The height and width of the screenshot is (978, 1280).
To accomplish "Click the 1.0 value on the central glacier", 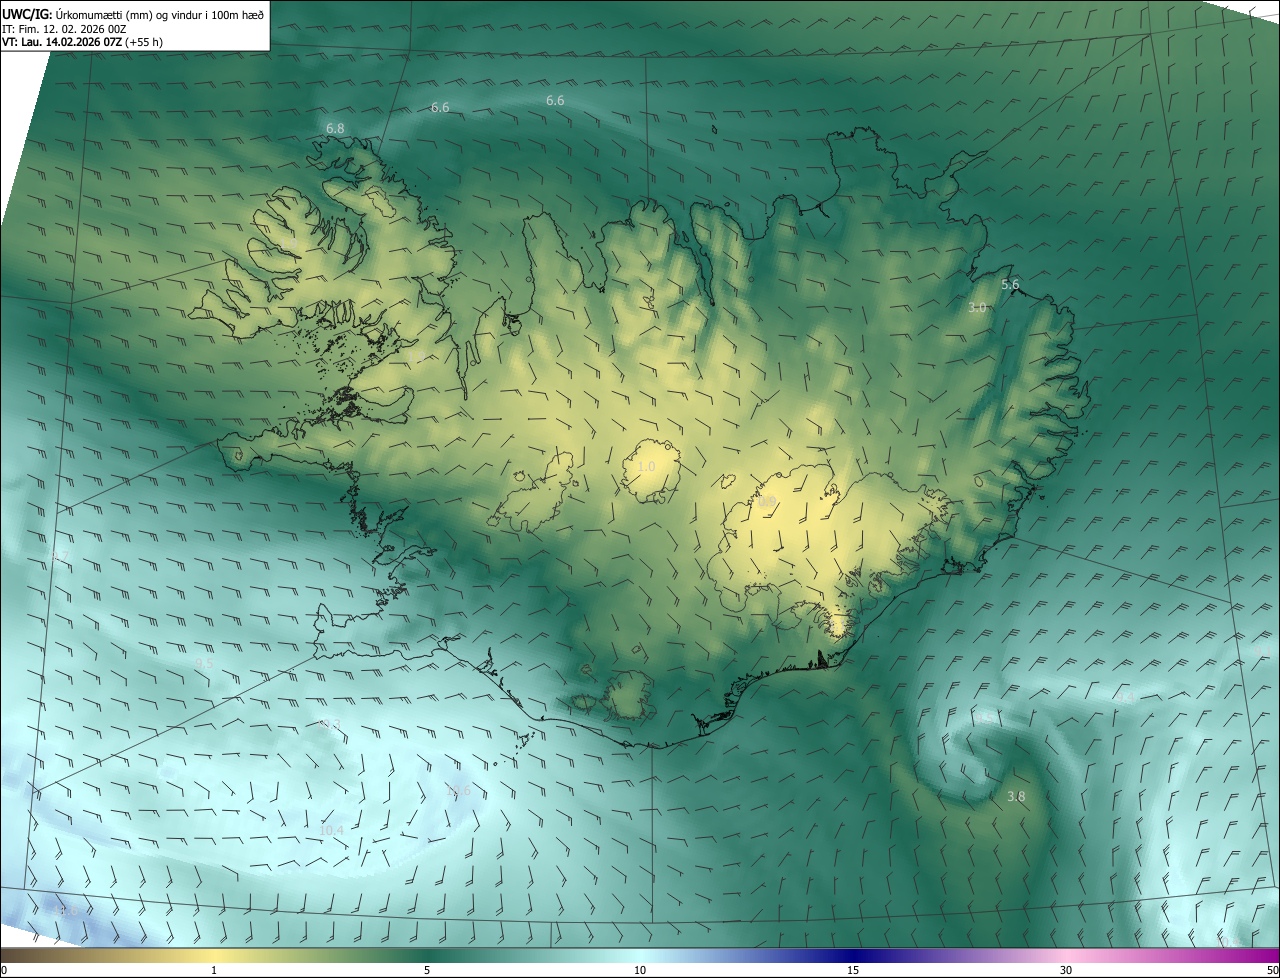I will pyautogui.click(x=646, y=467).
